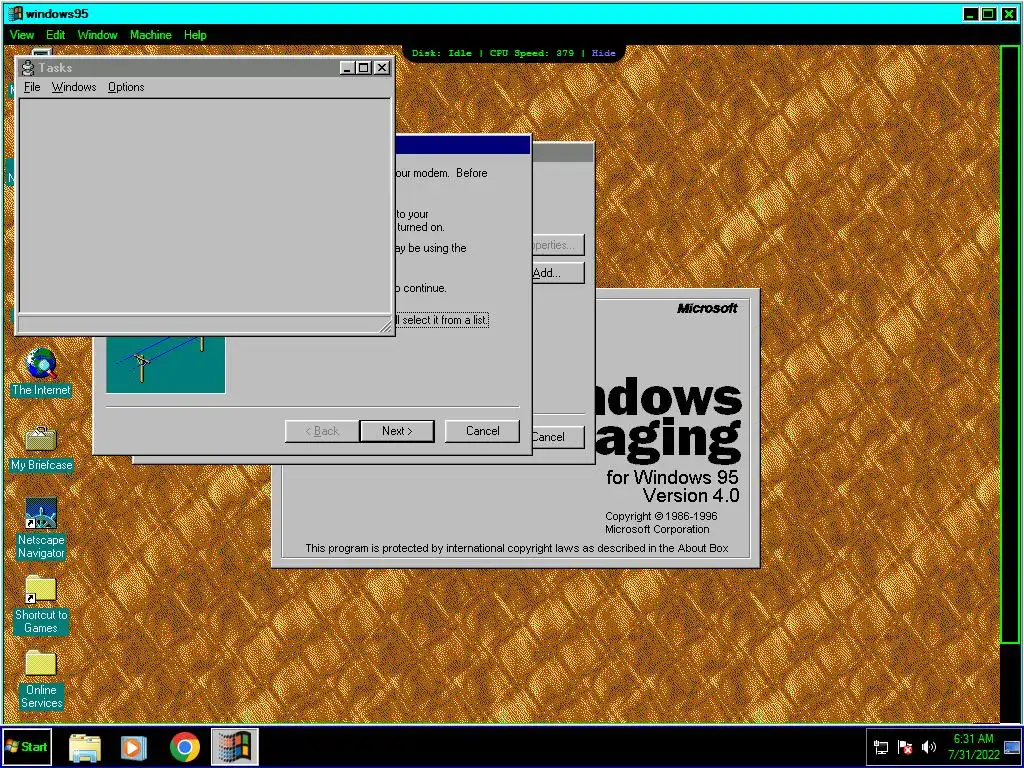Click the Tasks window resize grip
Image resolution: width=1024 pixels, height=768 pixels.
pyautogui.click(x=385, y=326)
